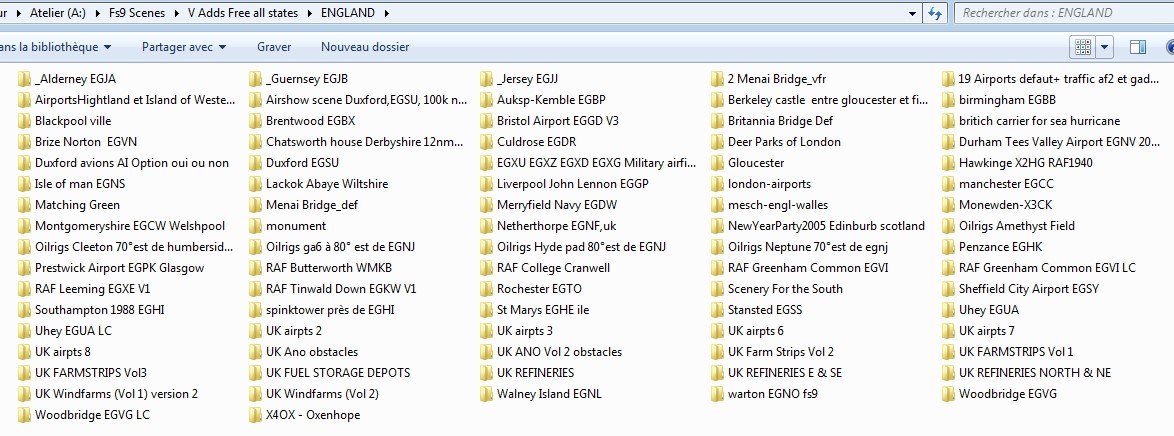Screen dimensions: 1174x436
Task: Select the 'Culdrose EGDR' folder icon
Action: point(487,142)
